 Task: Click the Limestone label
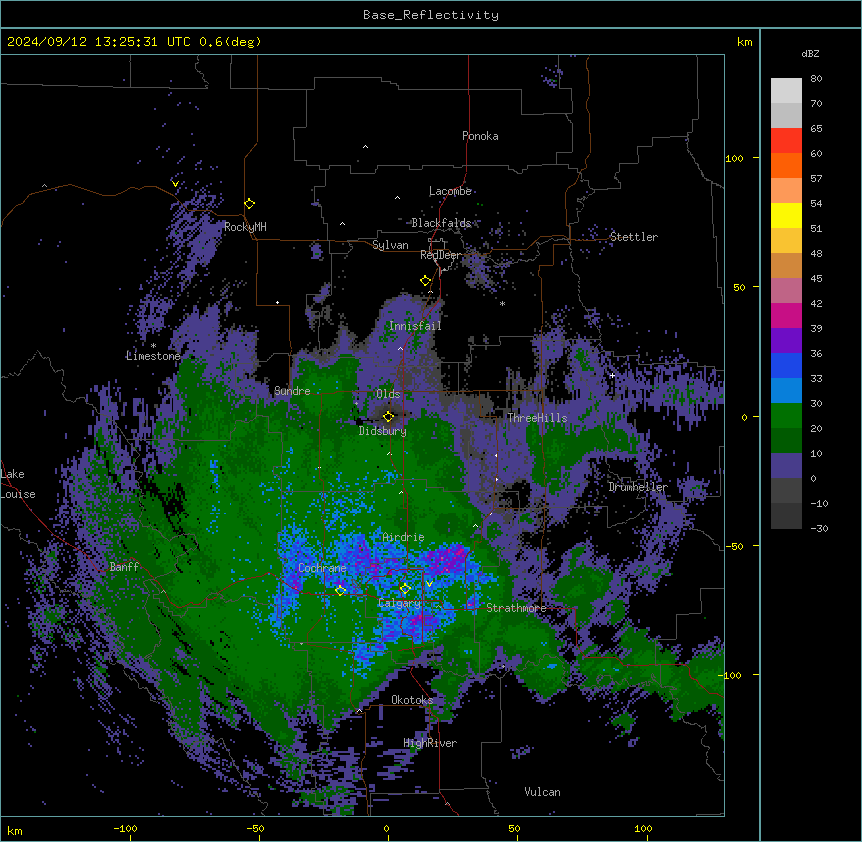click(x=153, y=356)
